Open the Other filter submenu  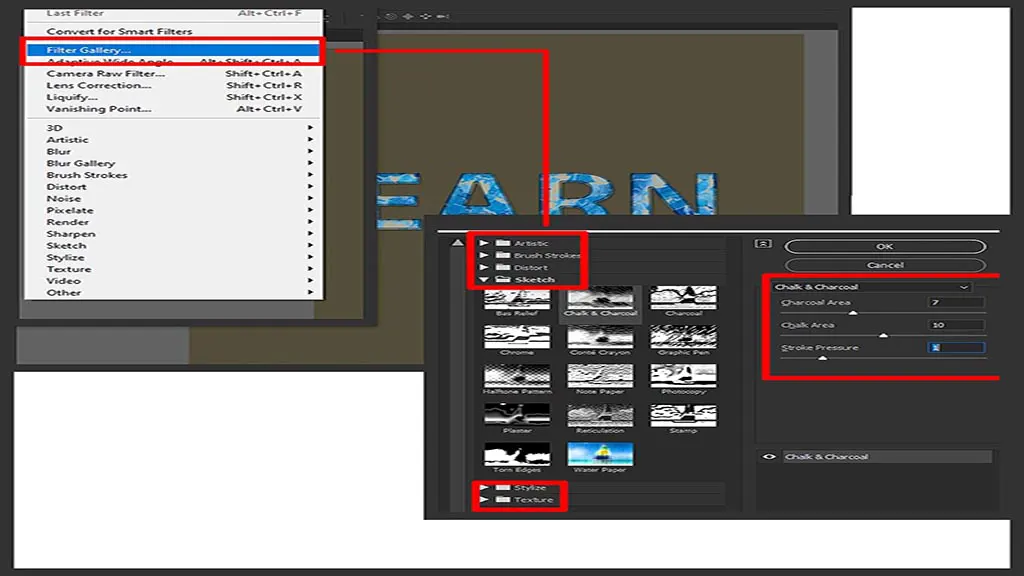174,293
